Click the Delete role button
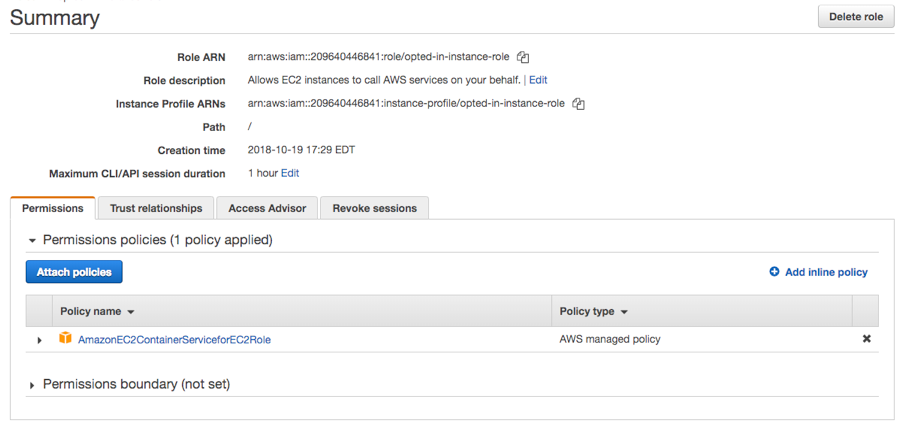Viewport: 899px width, 429px height. (x=856, y=17)
